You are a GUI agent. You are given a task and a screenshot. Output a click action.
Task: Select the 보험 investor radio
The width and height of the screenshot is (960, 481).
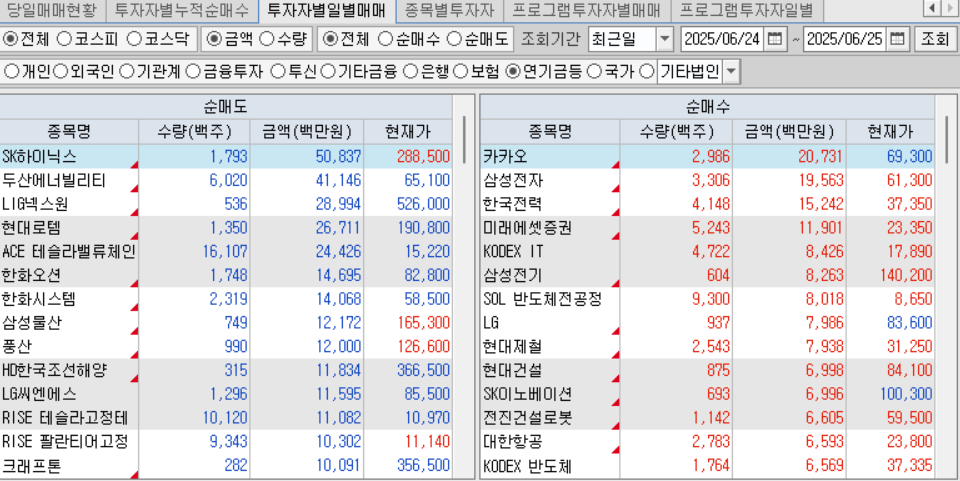[462, 72]
